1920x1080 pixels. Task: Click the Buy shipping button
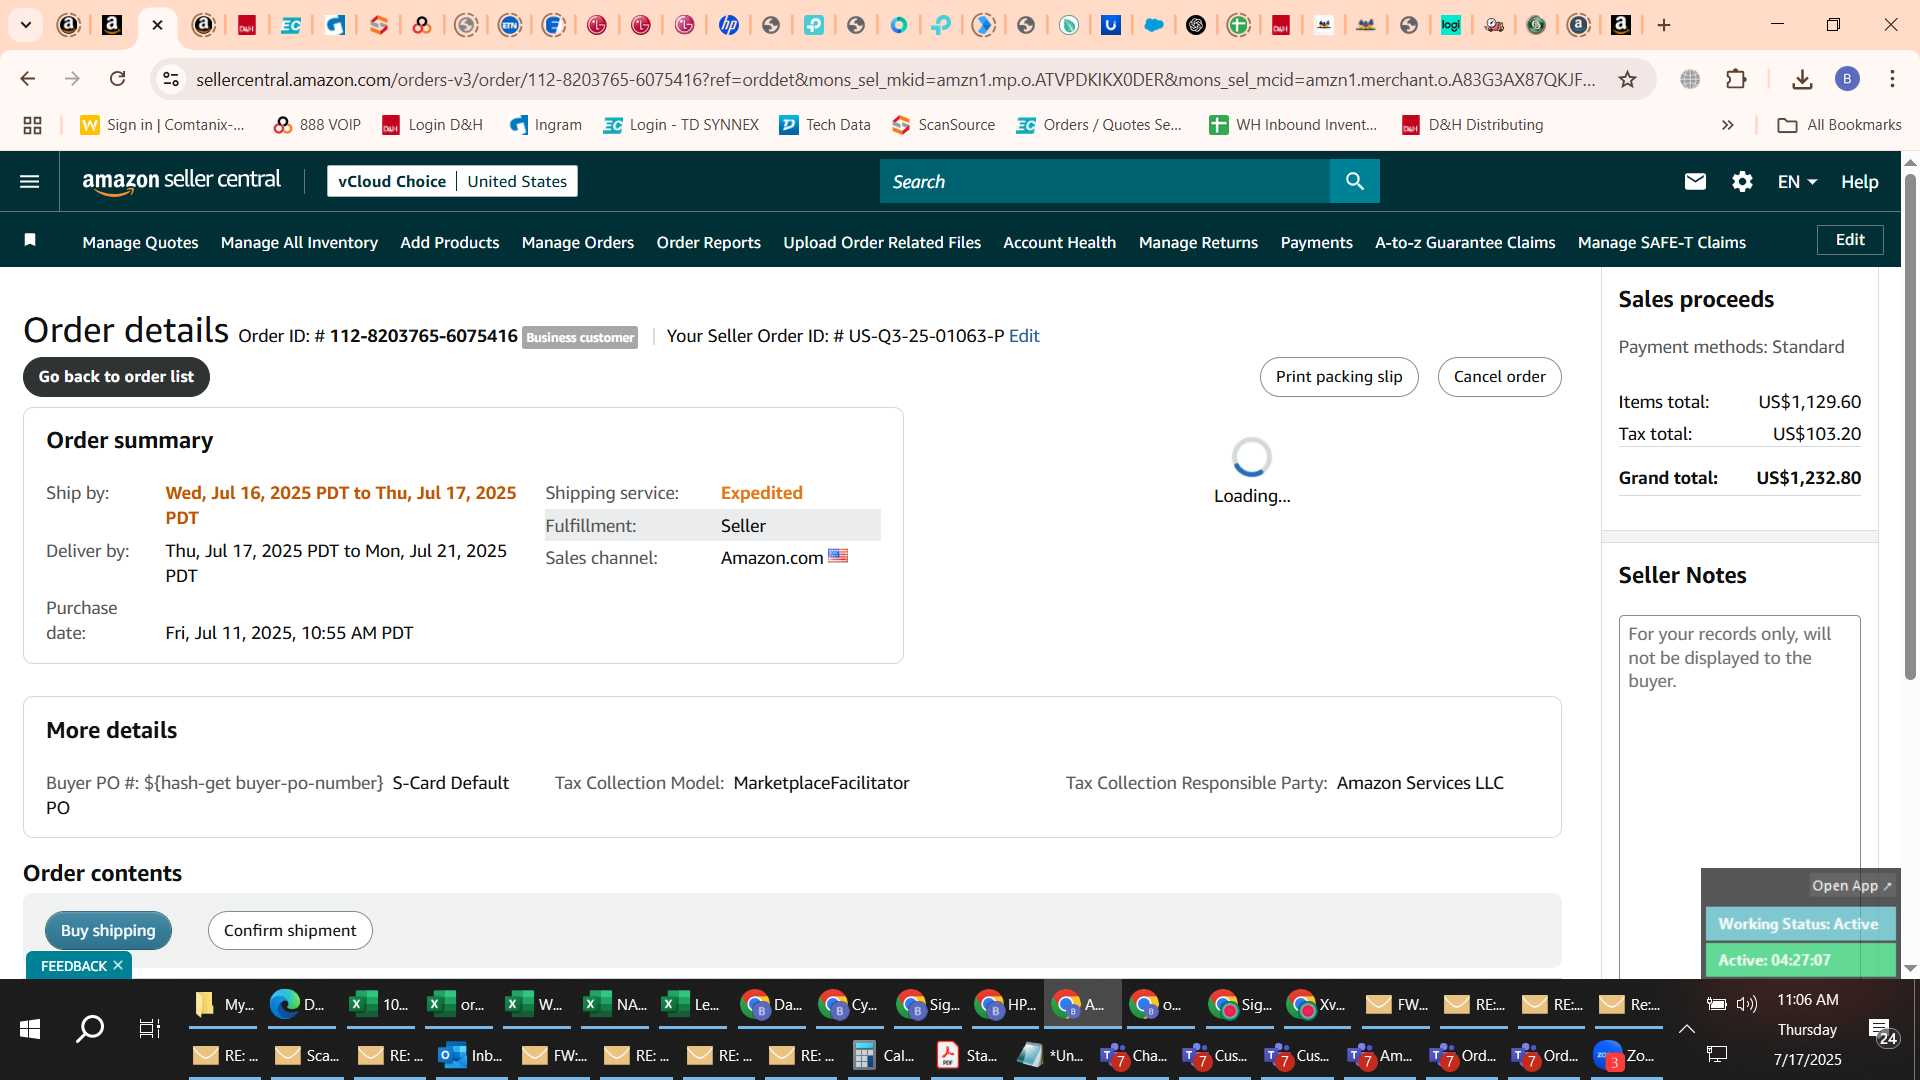click(x=108, y=930)
